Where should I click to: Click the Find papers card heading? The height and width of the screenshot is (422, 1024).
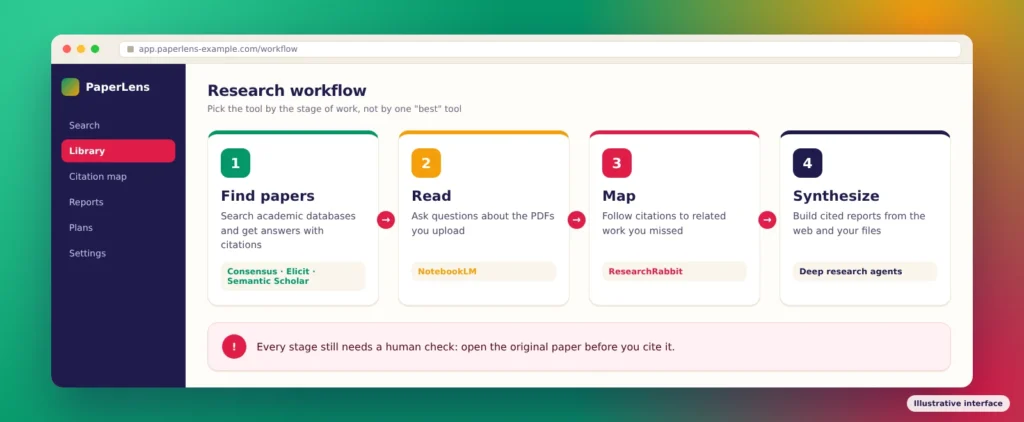(268, 196)
